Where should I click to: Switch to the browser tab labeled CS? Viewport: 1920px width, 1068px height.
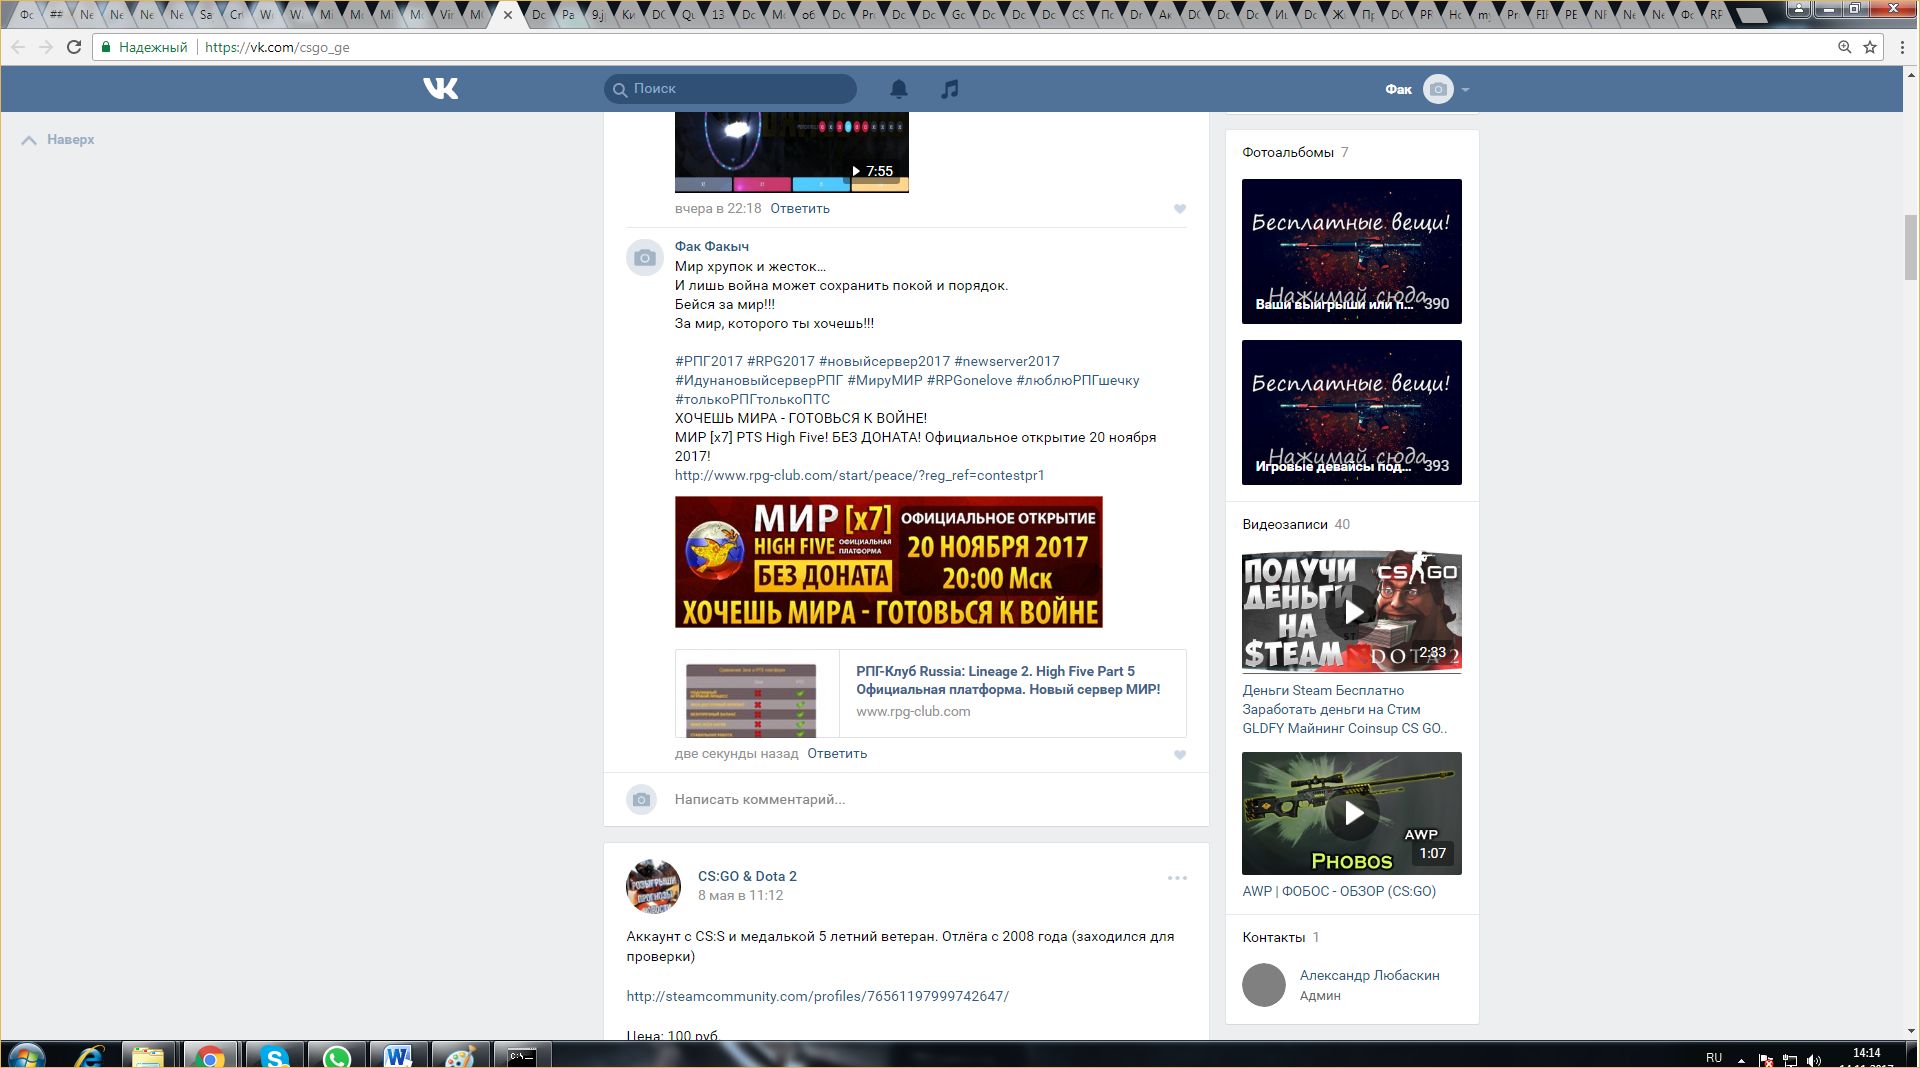click(1077, 15)
